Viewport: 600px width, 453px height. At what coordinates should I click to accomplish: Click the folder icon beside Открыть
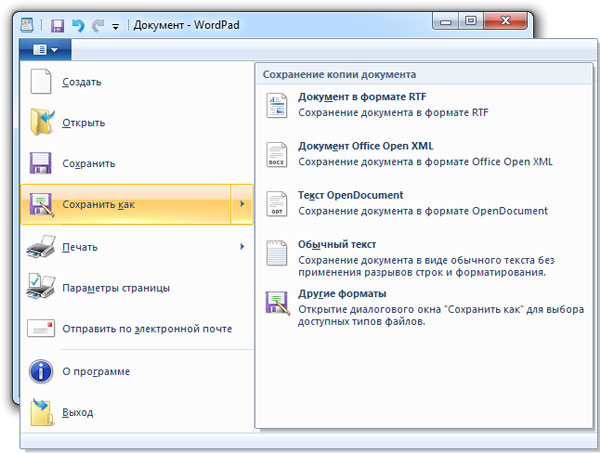pyautogui.click(x=42, y=122)
